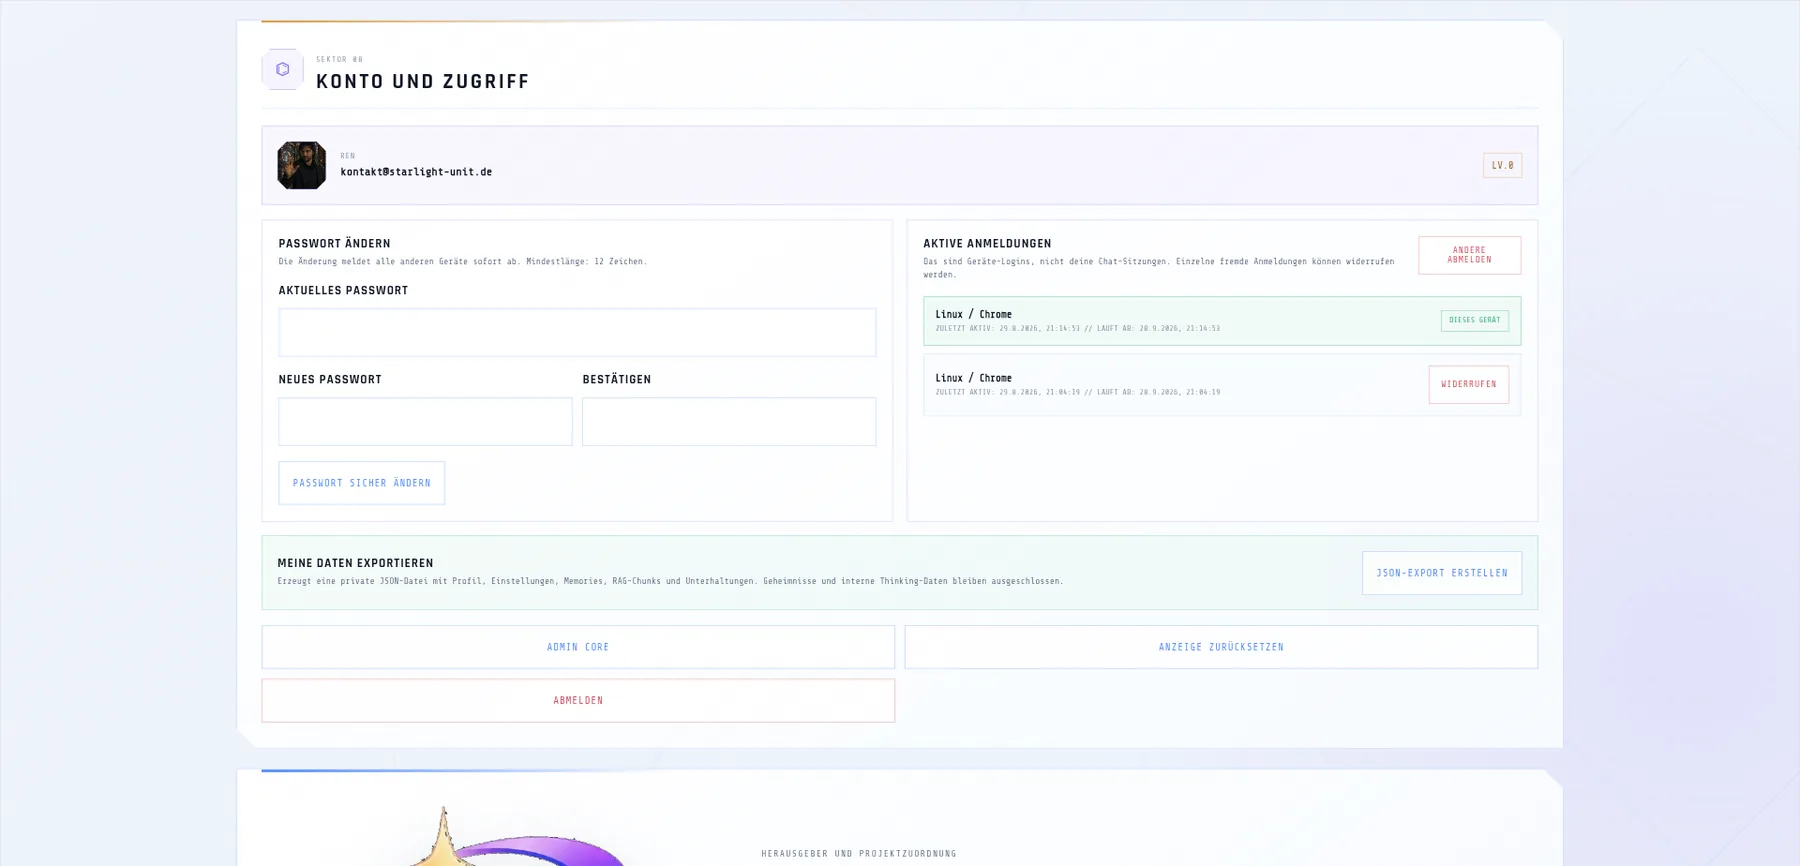Viewport: 1800px width, 866px height.
Task: Click the hexagon icon beside Konto und Zugriff
Action: 282,69
